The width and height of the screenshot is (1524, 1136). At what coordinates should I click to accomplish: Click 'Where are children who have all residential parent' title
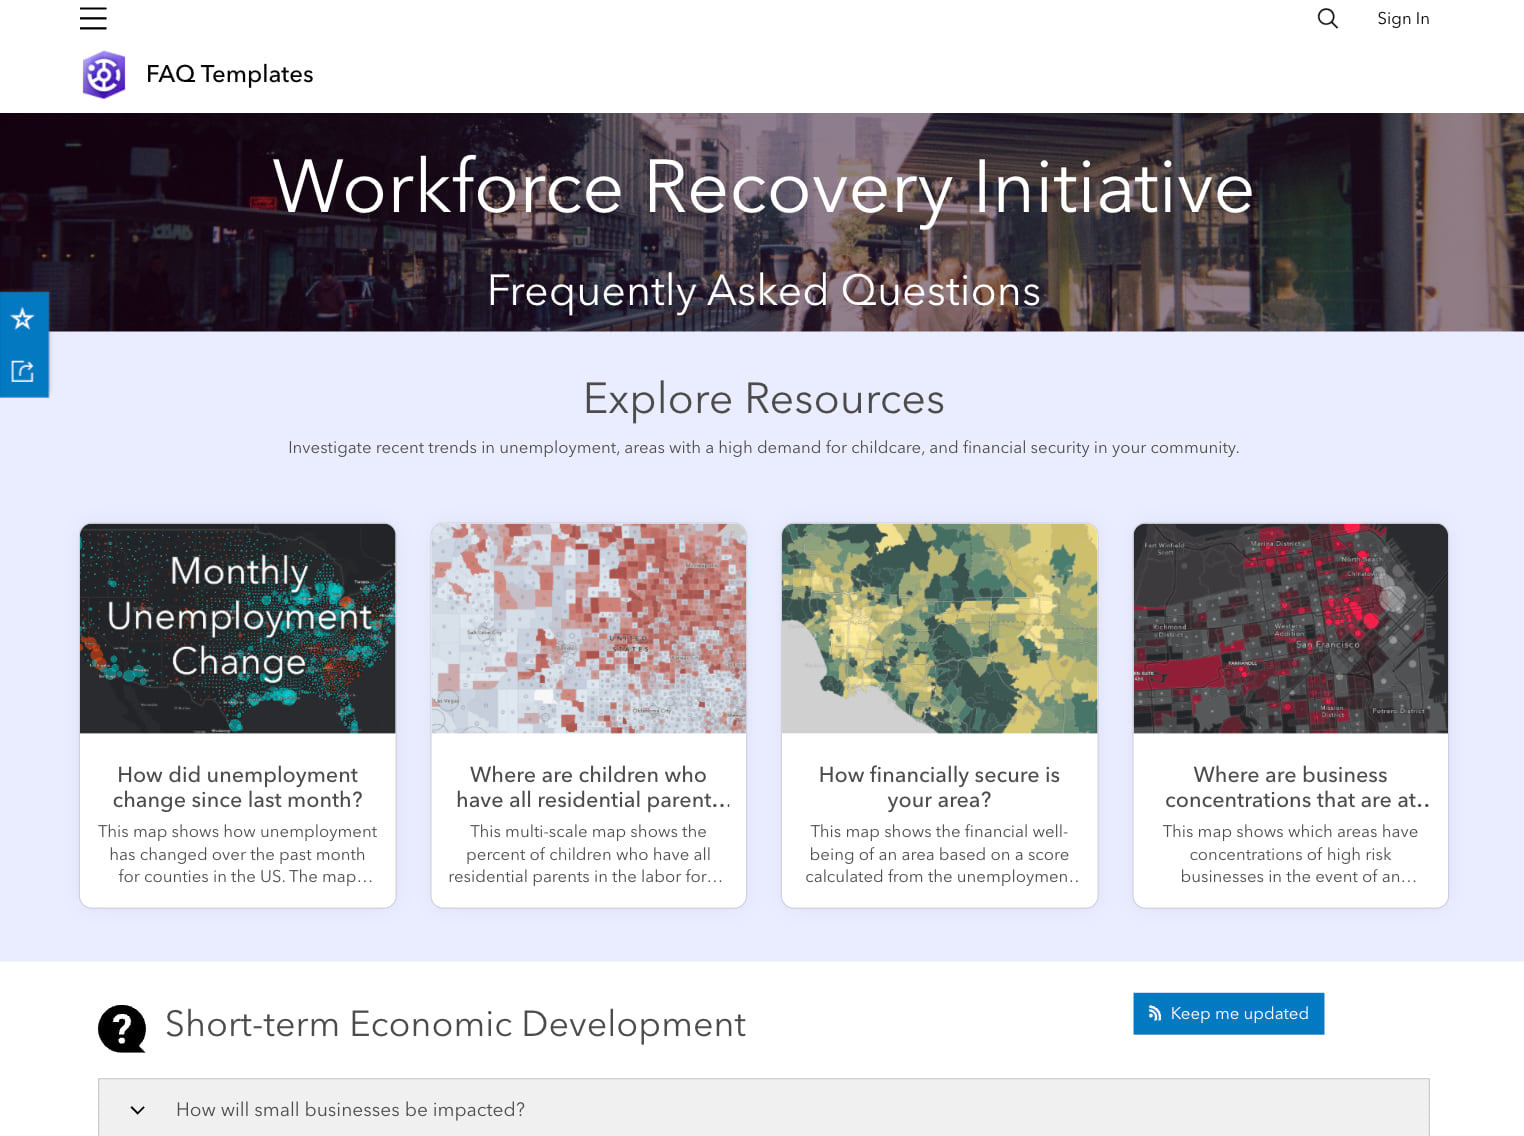[x=593, y=787]
